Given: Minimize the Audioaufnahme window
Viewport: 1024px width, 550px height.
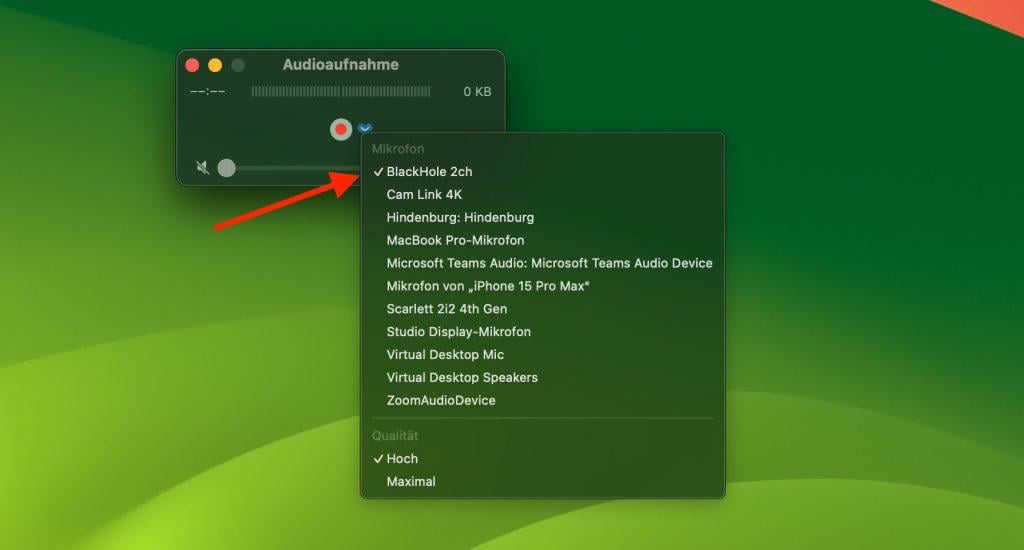Looking at the screenshot, I should 215,65.
